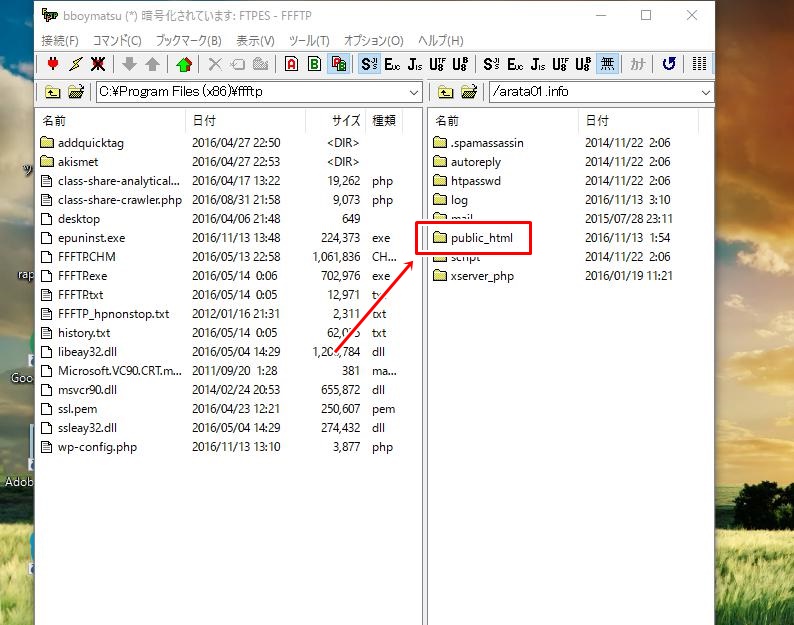Enable Binary transfer mode (B)
Screen dimensions: 794x625
pyautogui.click(x=314, y=64)
